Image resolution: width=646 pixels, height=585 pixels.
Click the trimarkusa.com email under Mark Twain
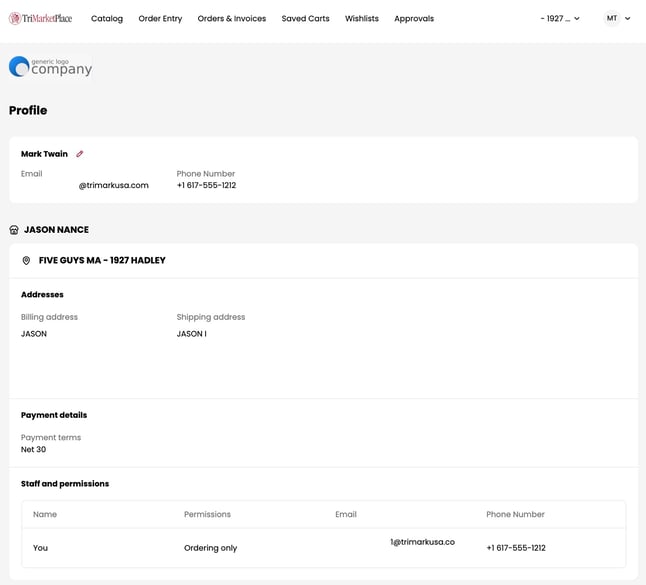click(x=113, y=185)
